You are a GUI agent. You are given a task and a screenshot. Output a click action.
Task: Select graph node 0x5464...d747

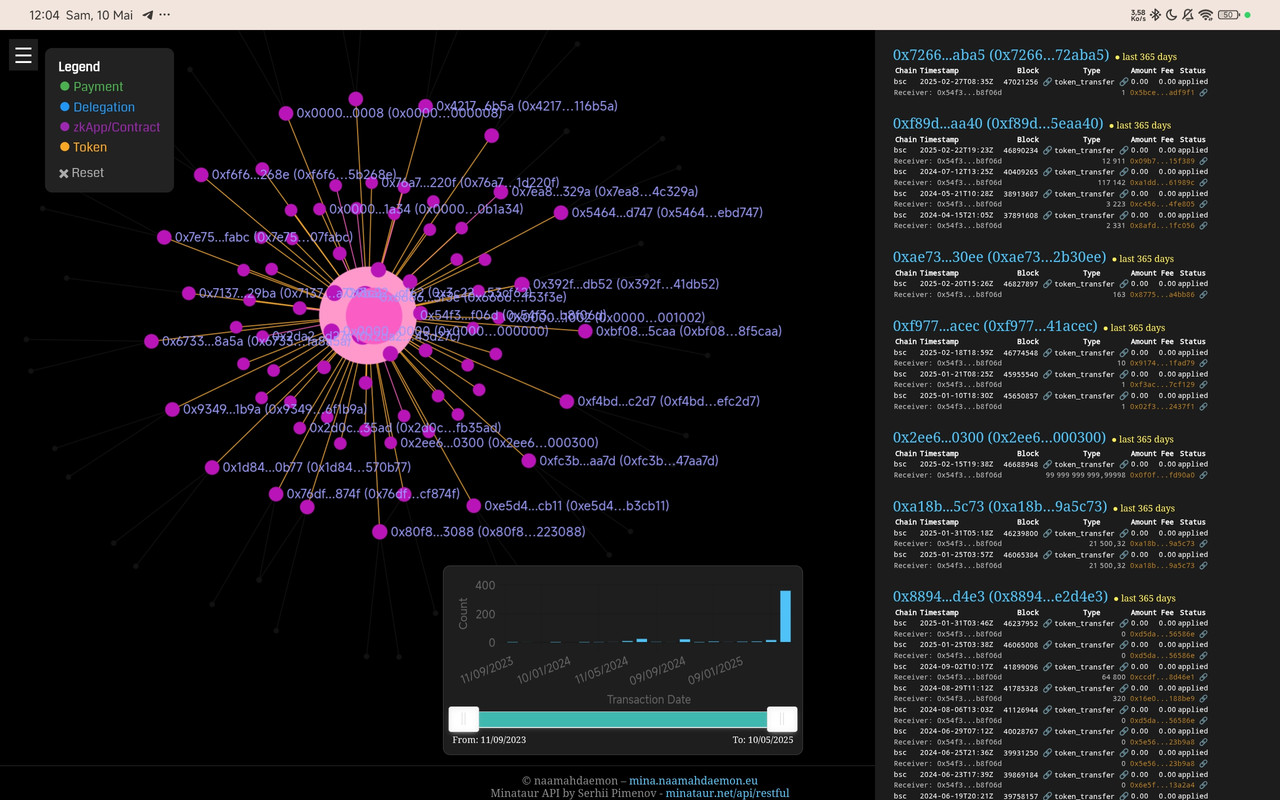click(561, 213)
